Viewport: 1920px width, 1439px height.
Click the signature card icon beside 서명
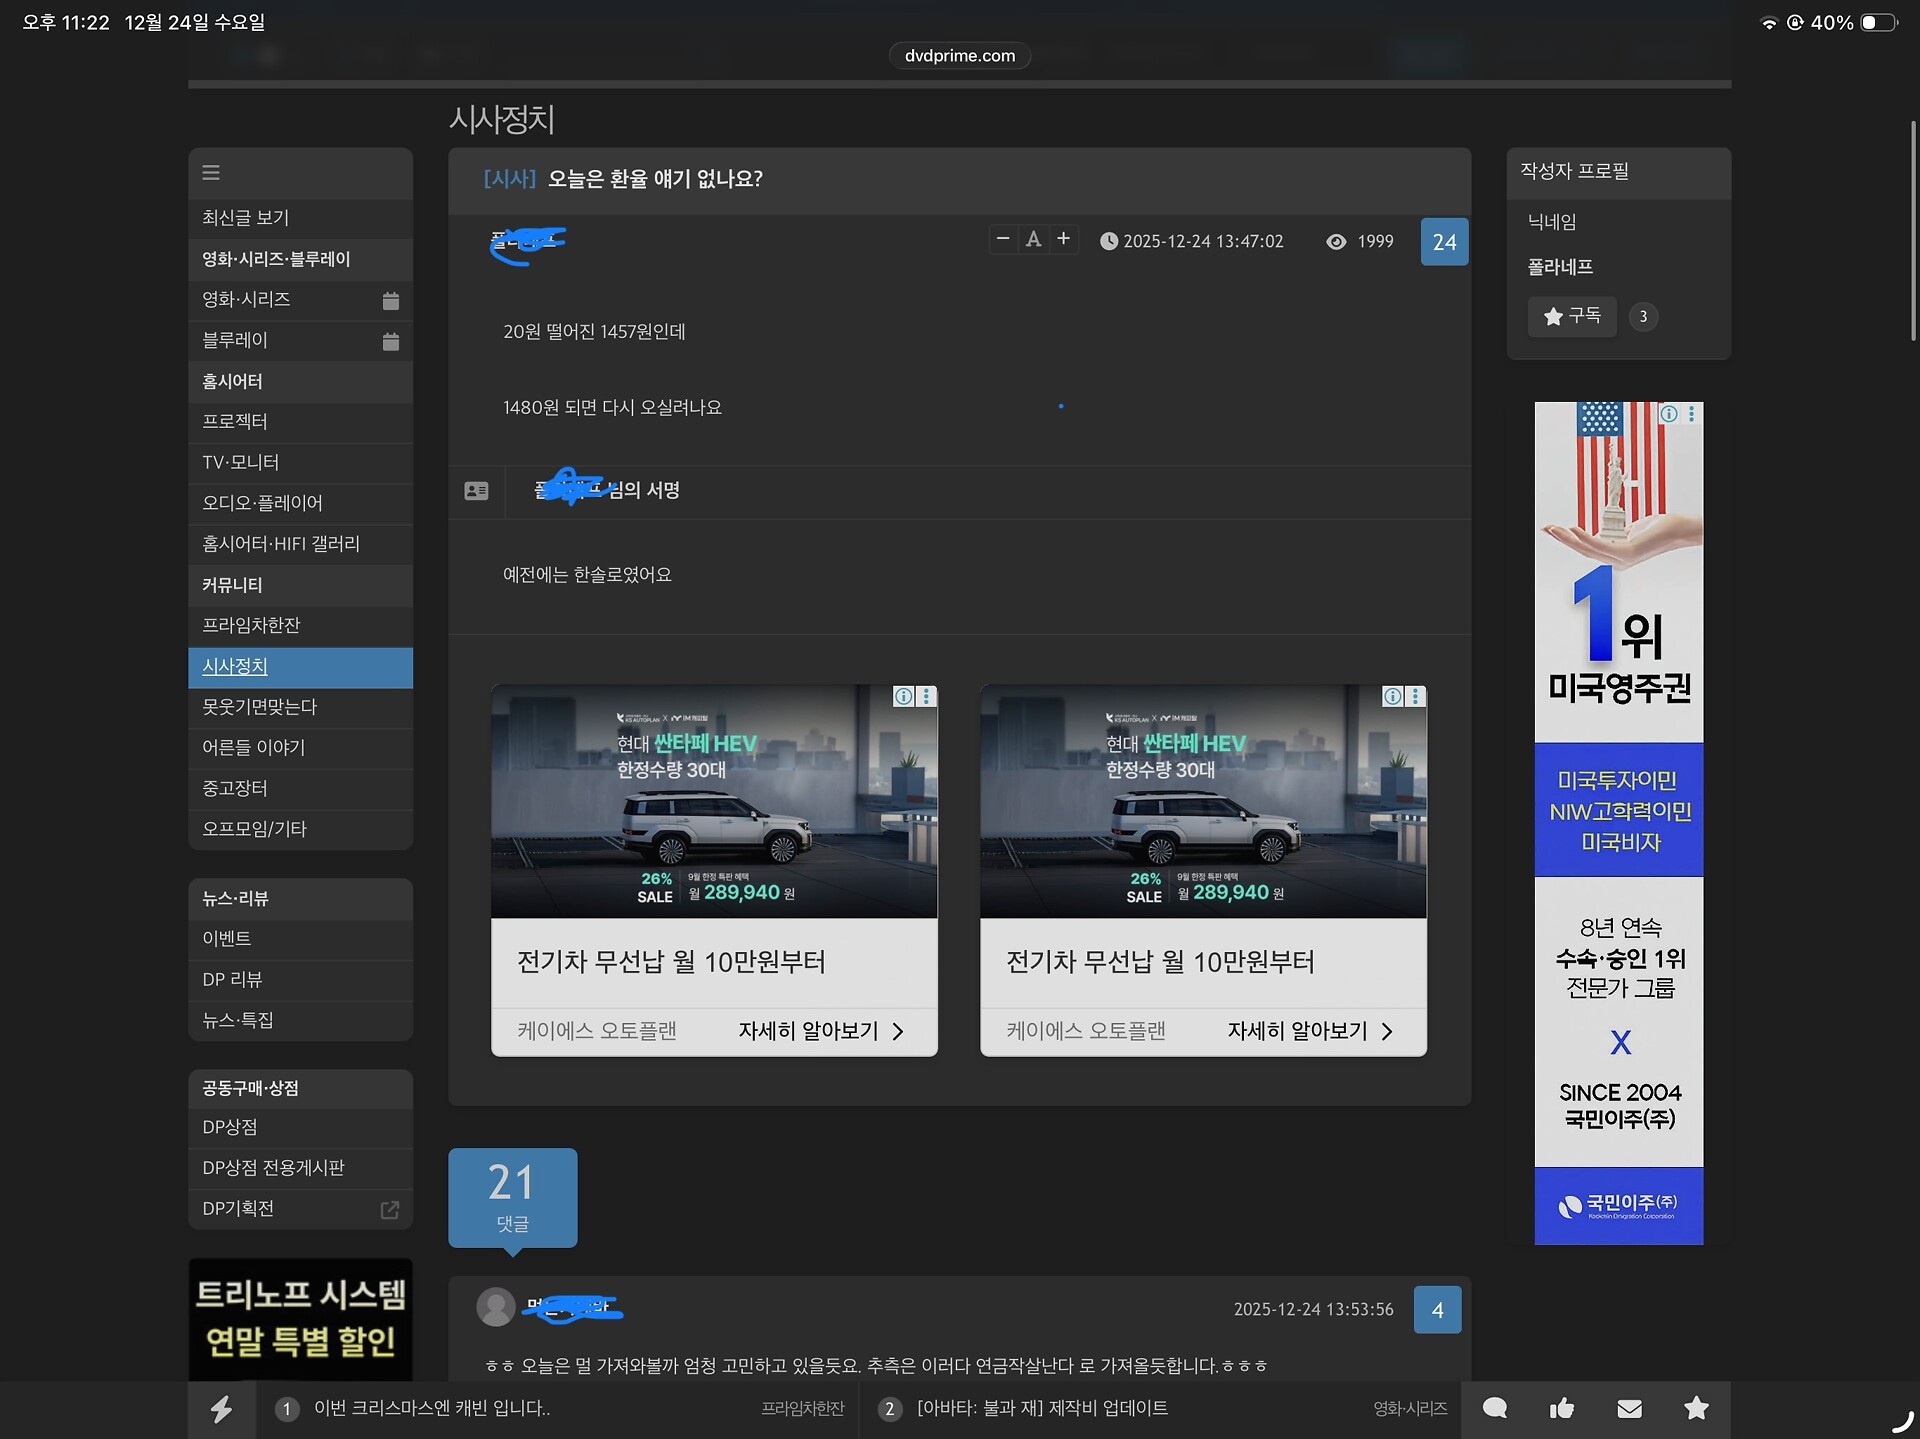pyautogui.click(x=477, y=491)
